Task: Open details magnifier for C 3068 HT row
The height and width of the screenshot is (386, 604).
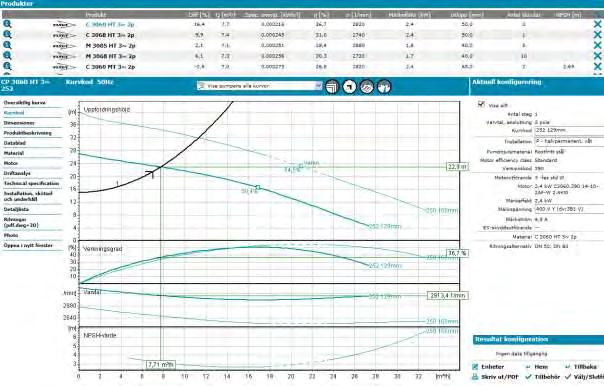Action: pyautogui.click(x=7, y=35)
